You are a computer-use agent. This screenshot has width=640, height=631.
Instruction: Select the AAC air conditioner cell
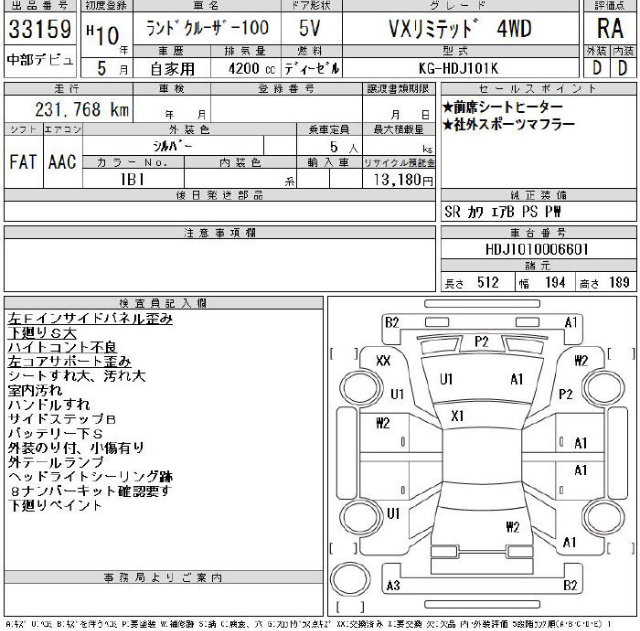coord(61,162)
